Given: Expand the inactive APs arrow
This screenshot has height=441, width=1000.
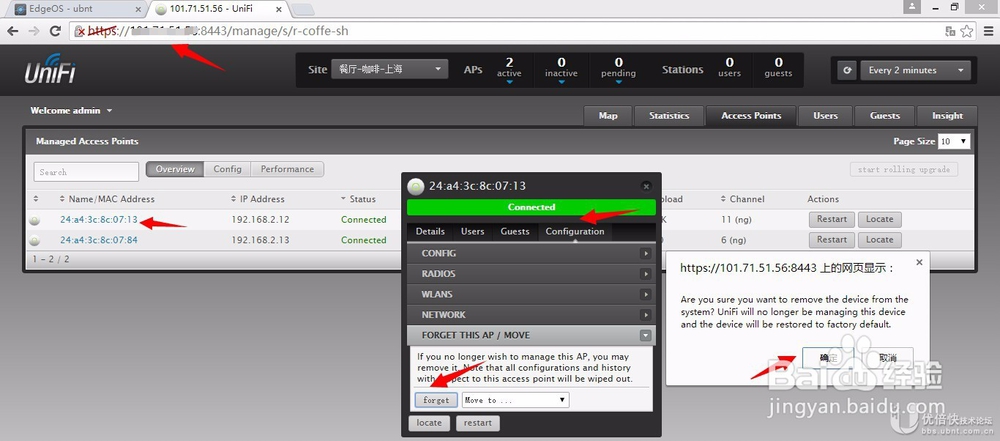Looking at the screenshot, I should point(561,82).
